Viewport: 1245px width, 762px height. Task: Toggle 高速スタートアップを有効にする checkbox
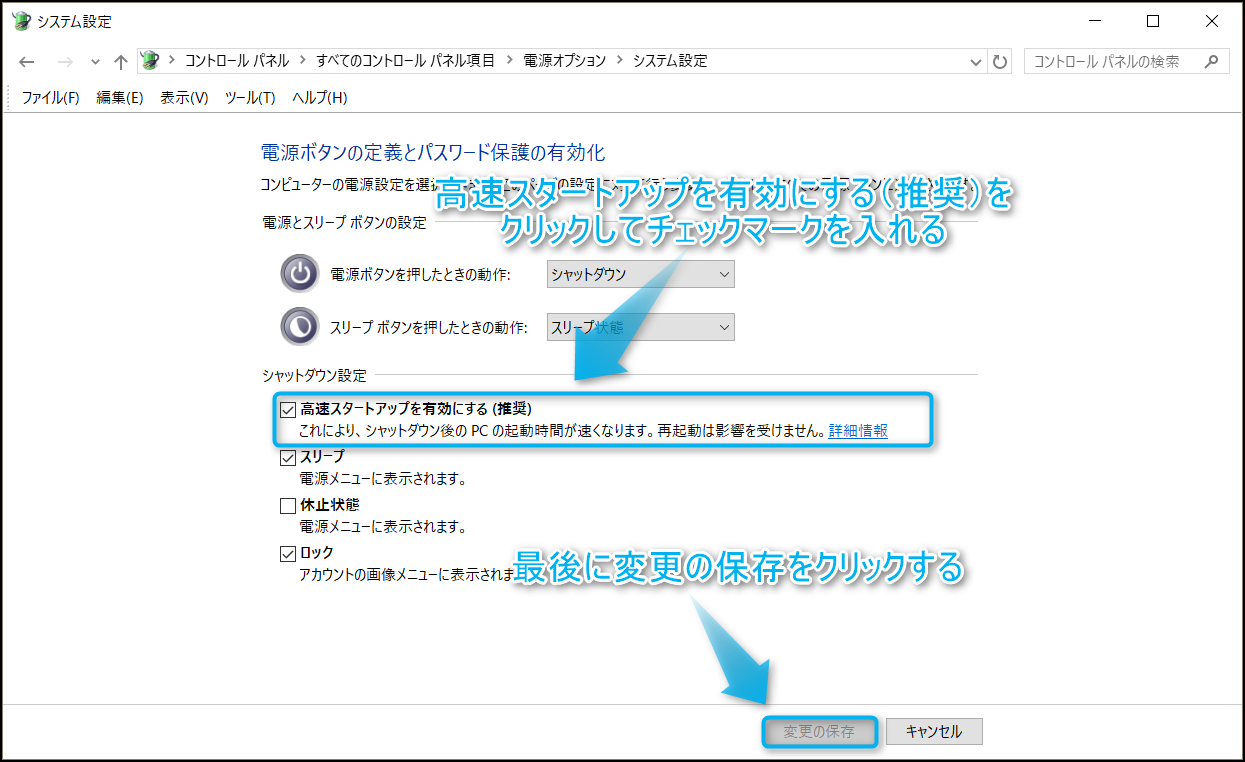(x=289, y=409)
